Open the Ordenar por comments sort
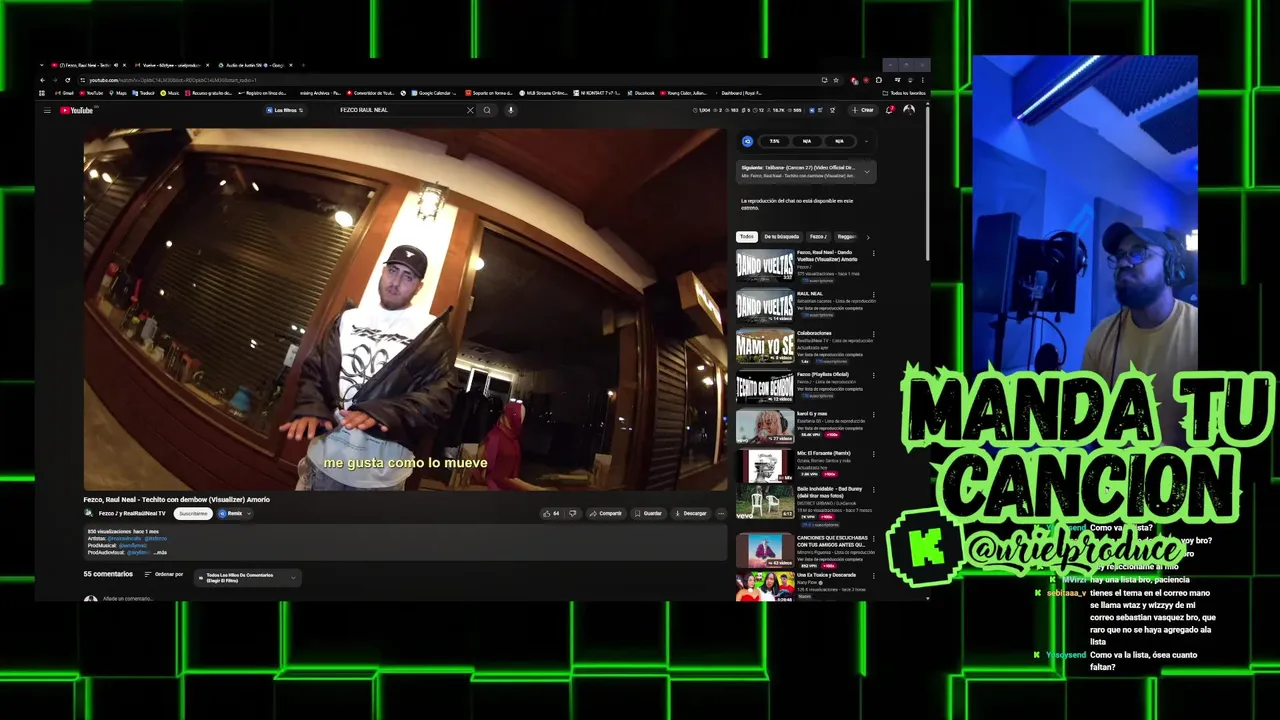This screenshot has width=1280, height=720. (x=165, y=574)
